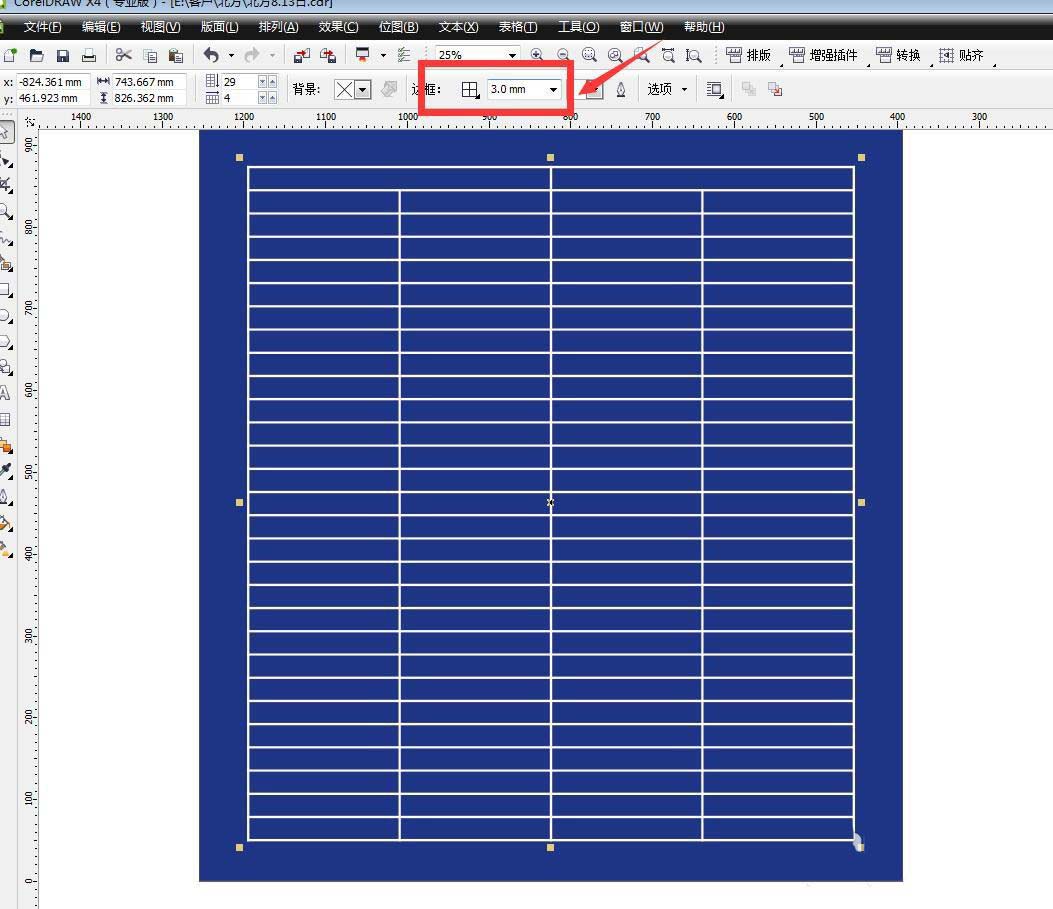This screenshot has width=1053, height=909.
Task: Click the Export icon on the toolbar
Action: point(327,55)
